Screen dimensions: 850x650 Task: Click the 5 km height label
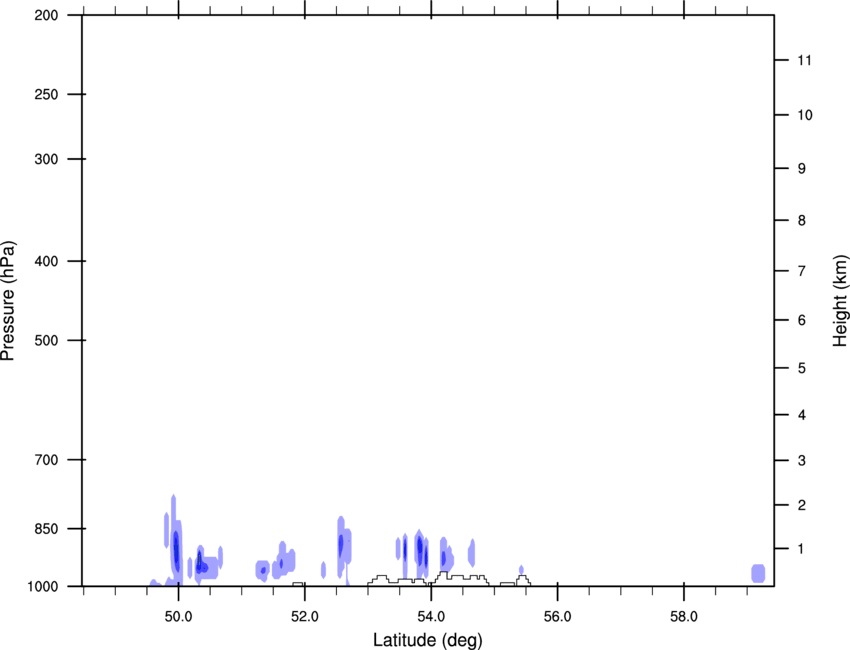802,368
